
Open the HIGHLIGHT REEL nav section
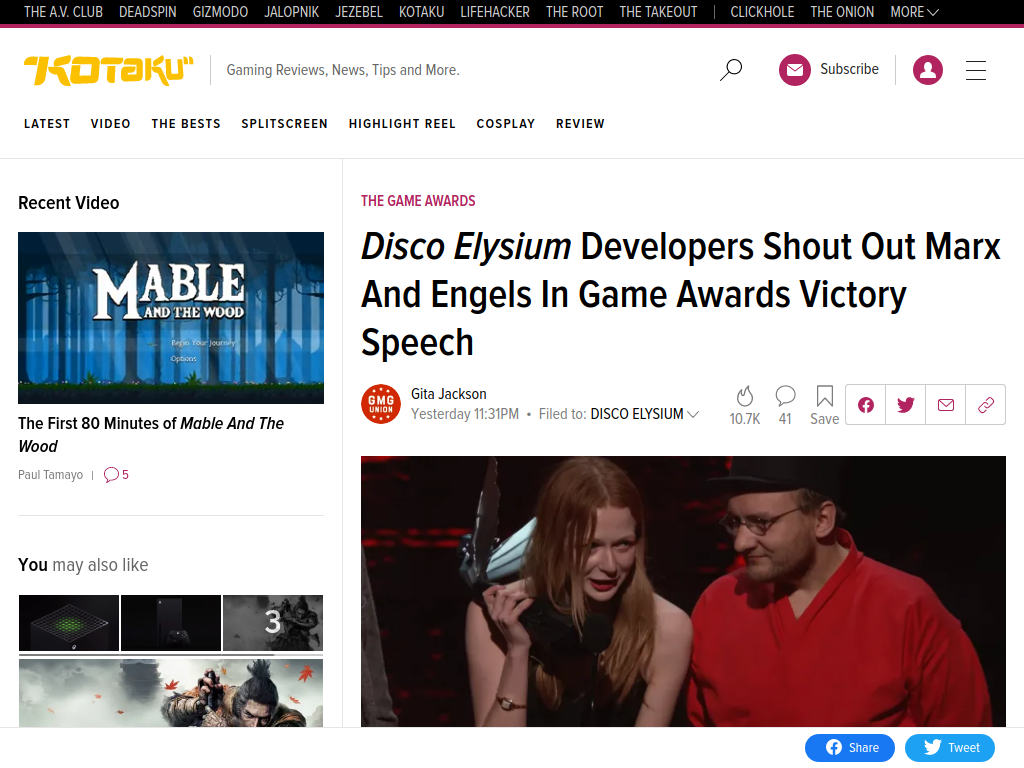[x=402, y=123]
